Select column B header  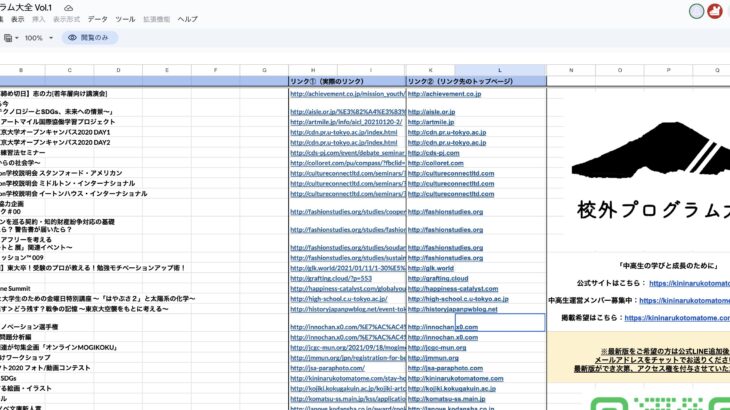coord(21,70)
